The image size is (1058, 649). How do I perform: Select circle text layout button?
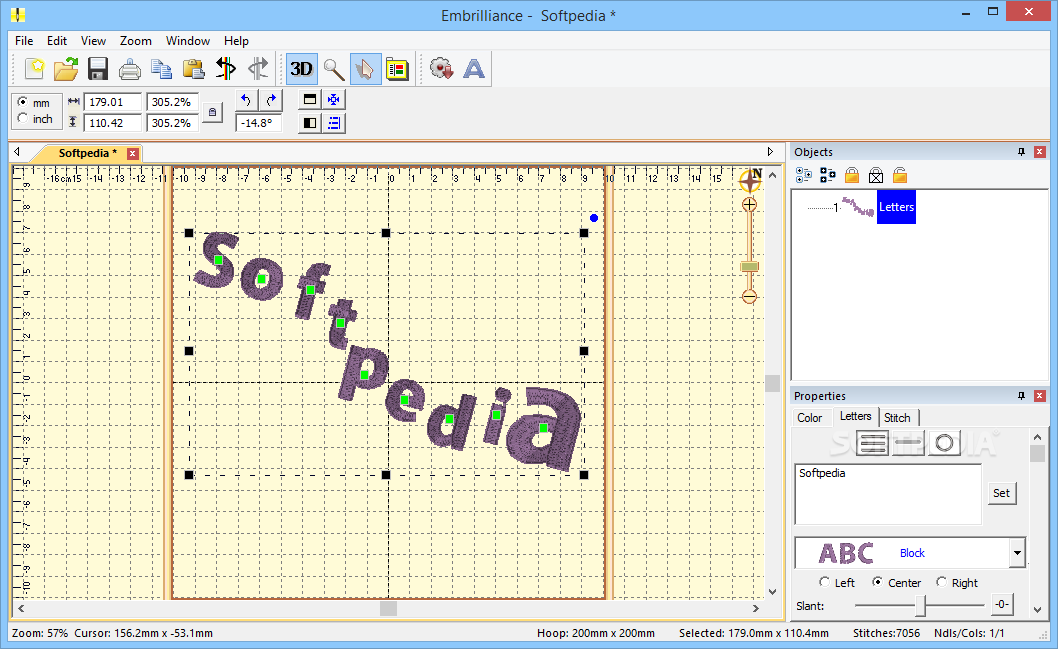tap(944, 443)
